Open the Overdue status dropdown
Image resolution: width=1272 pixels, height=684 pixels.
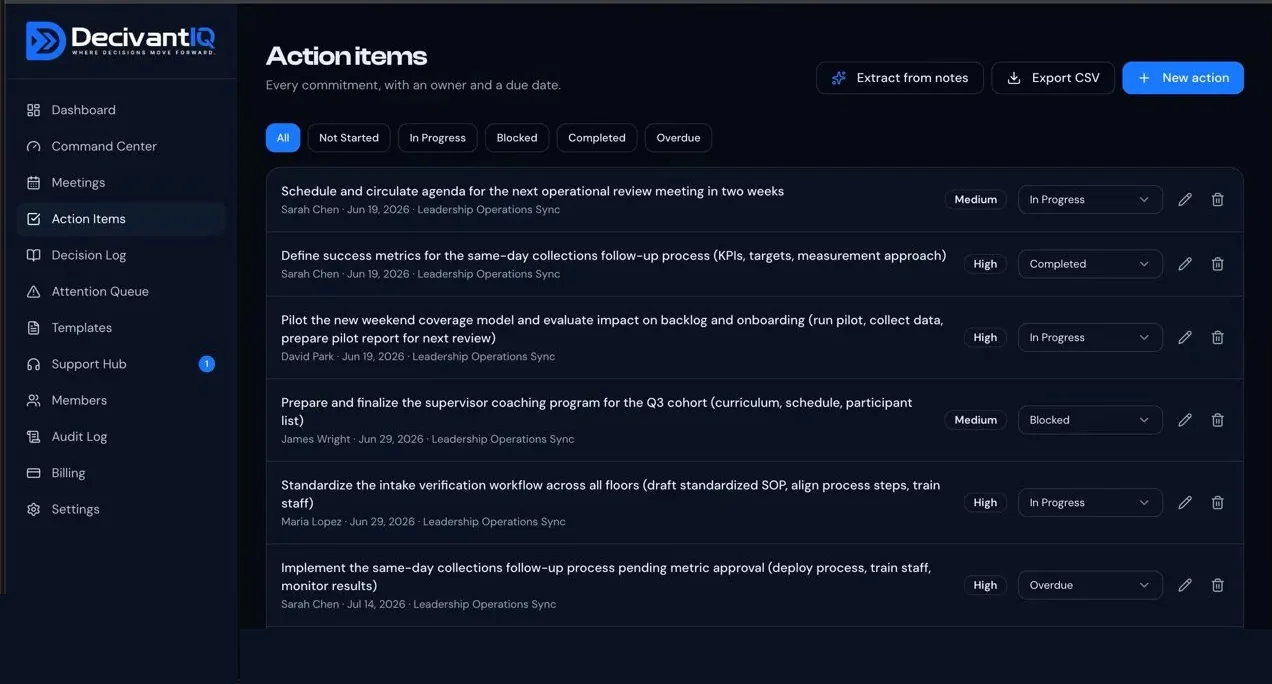click(x=1090, y=585)
